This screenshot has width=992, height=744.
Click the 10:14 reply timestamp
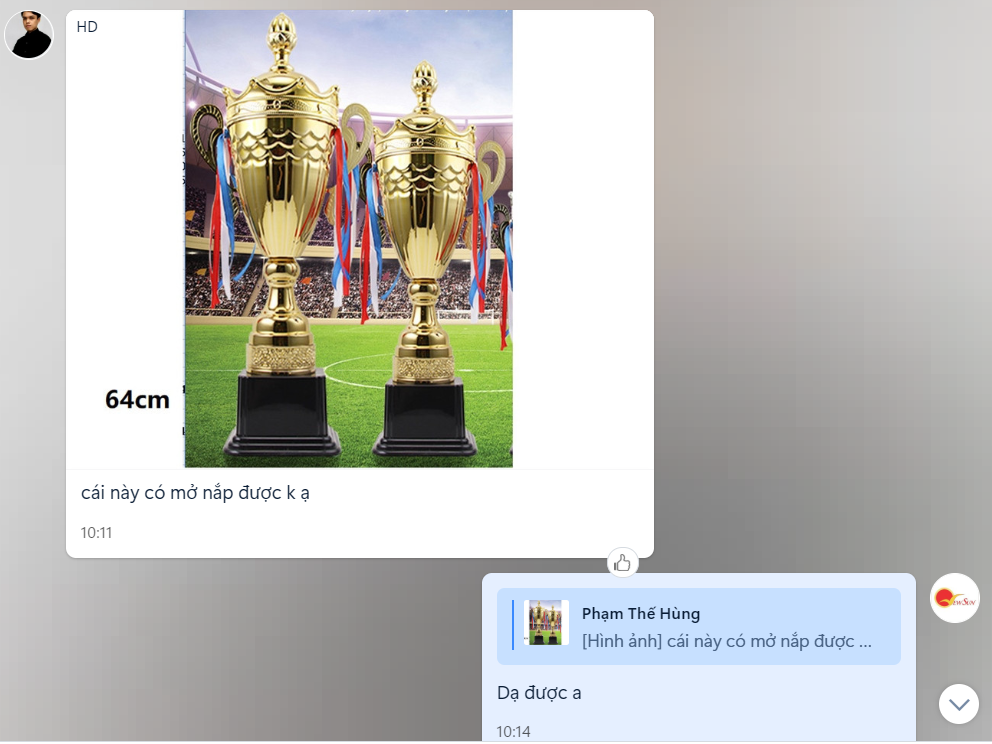point(513,732)
